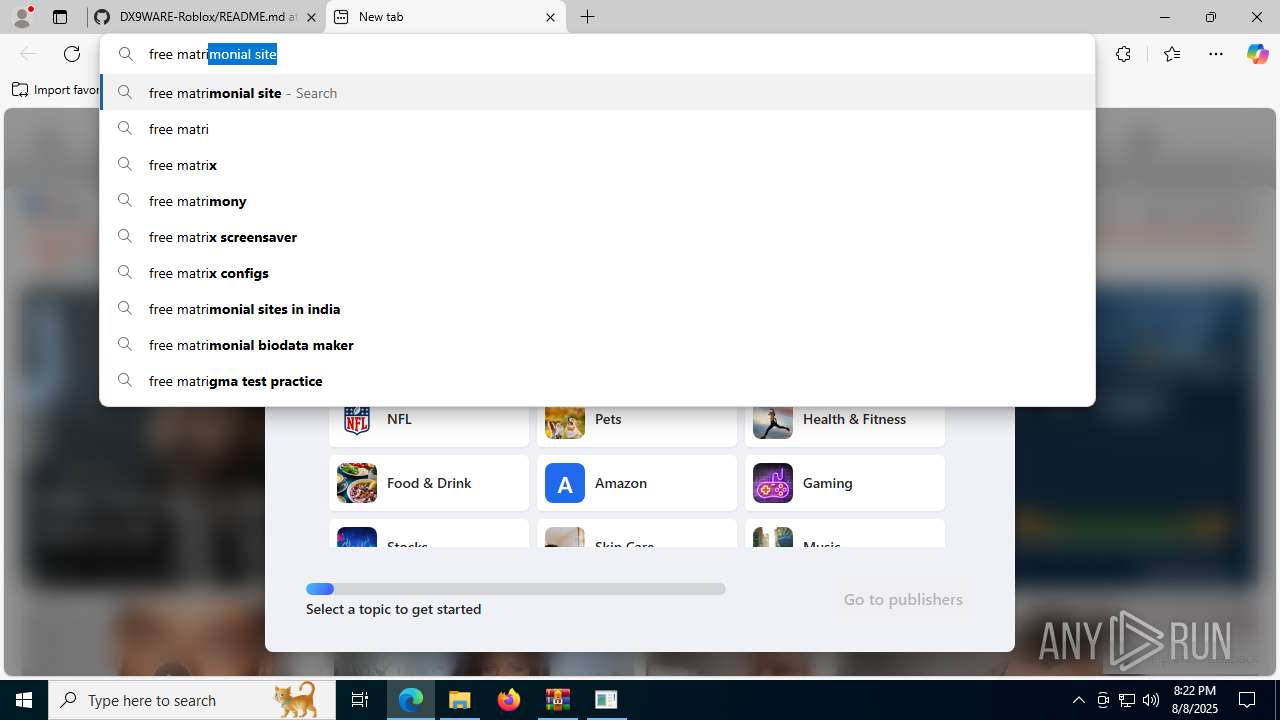Open Task View on the taskbar
The image size is (1280, 720).
click(360, 700)
